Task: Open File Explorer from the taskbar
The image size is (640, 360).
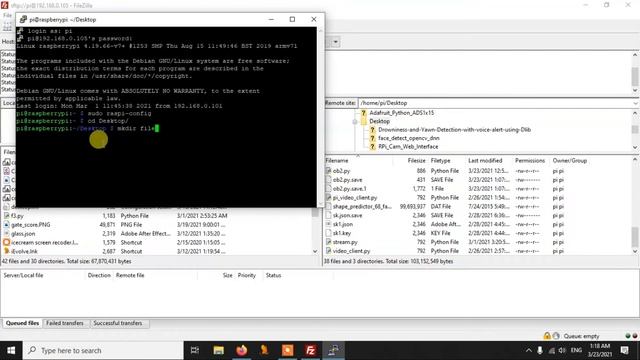Action: [x=218, y=350]
